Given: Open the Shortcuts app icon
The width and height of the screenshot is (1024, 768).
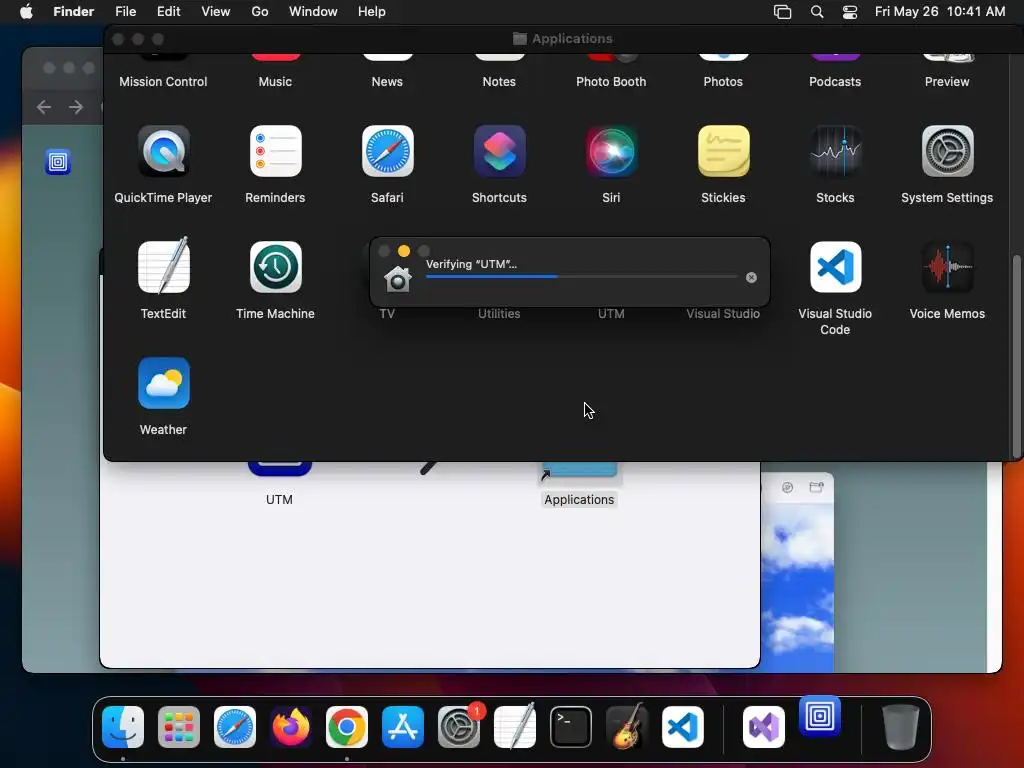Looking at the screenshot, I should (500, 152).
